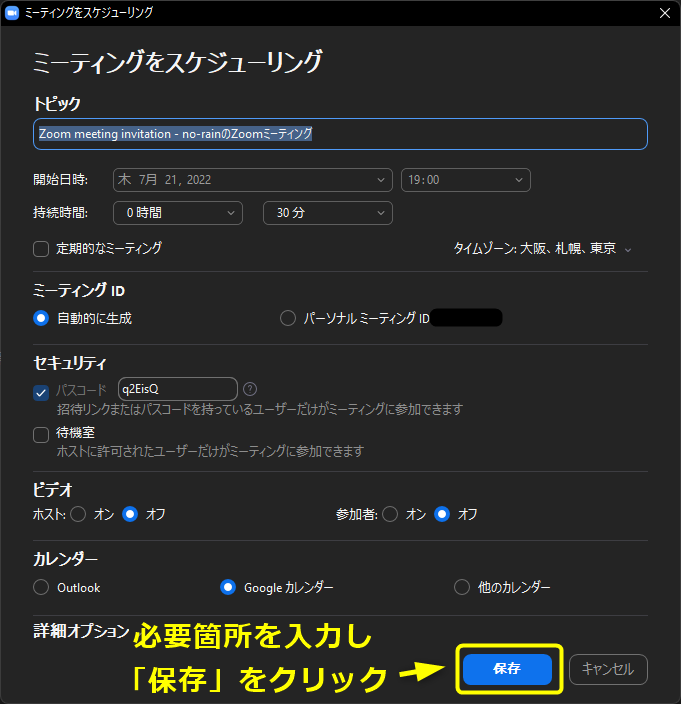Image resolution: width=681 pixels, height=704 pixels.
Task: Open the 30 分 duration minutes dropdown
Action: (x=328, y=213)
